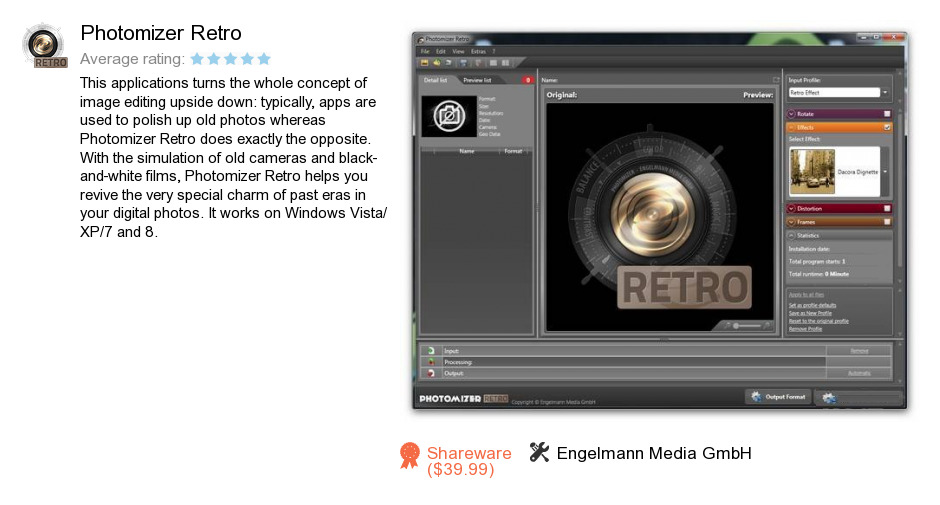
Task: Click the Remove Profile link
Action: pos(805,329)
